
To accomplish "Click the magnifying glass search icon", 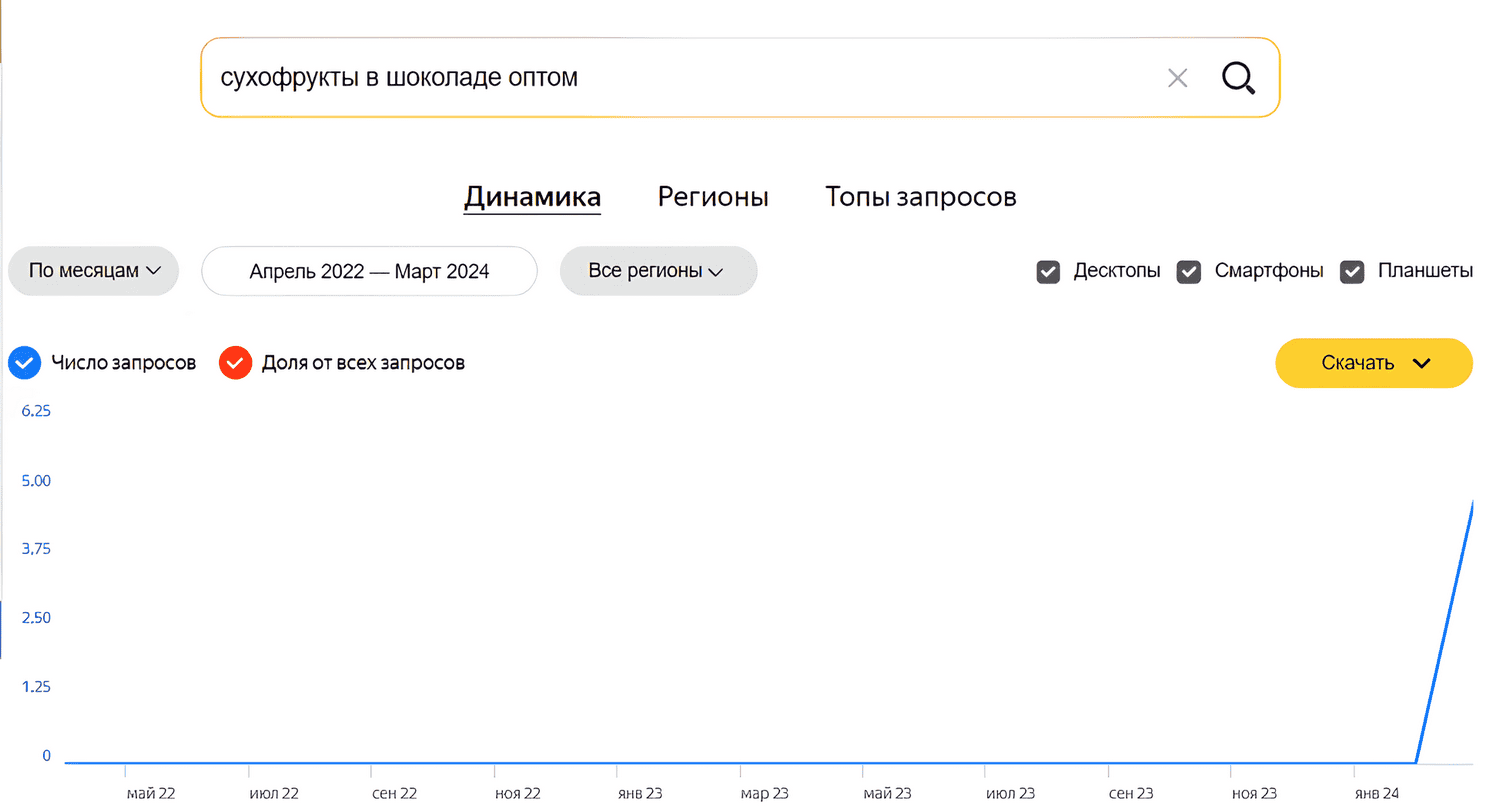I will pos(1238,77).
